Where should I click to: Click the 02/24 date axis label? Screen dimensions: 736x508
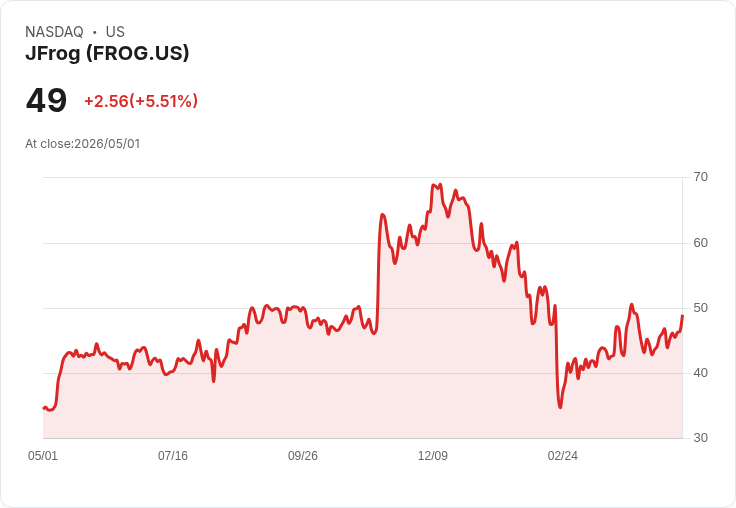[563, 455]
